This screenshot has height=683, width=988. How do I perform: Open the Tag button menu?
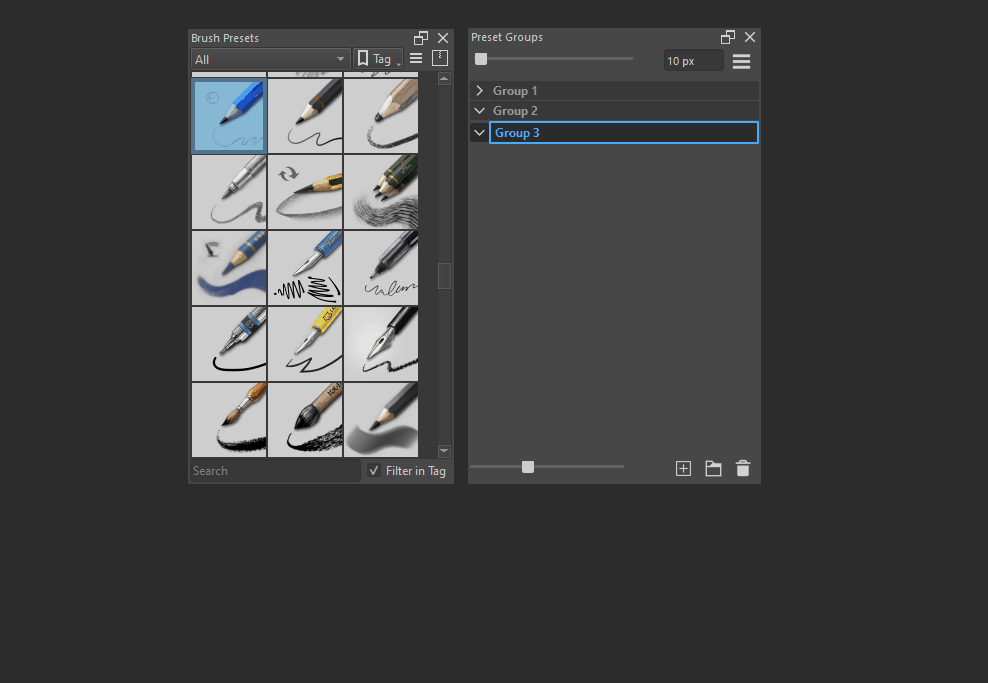click(x=378, y=60)
